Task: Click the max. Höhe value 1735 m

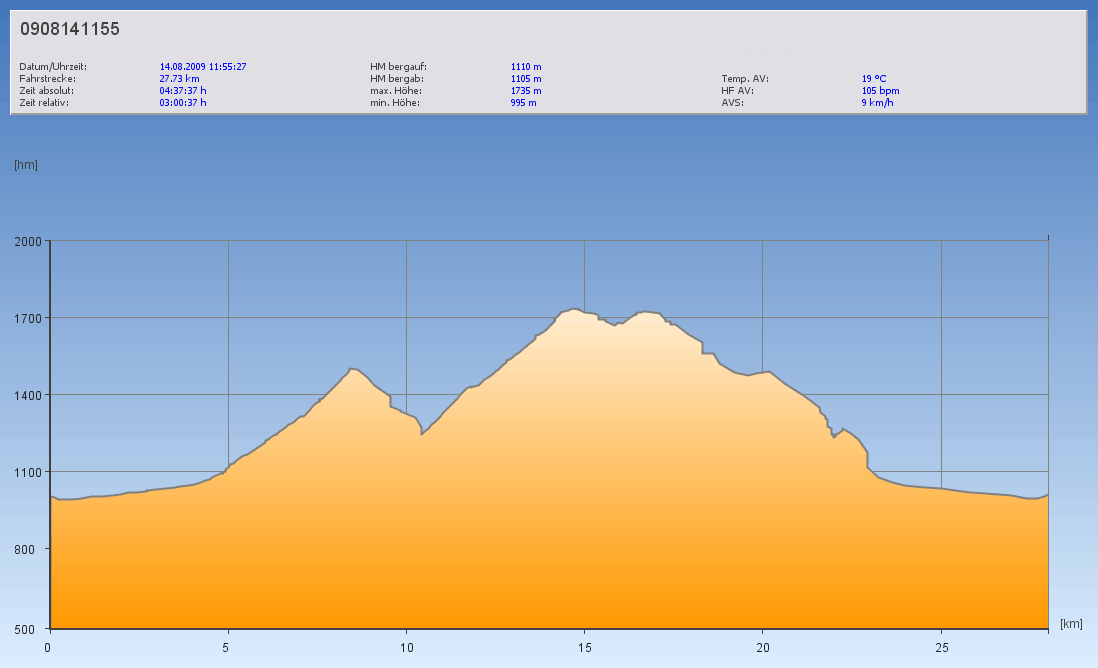Action: coord(526,91)
